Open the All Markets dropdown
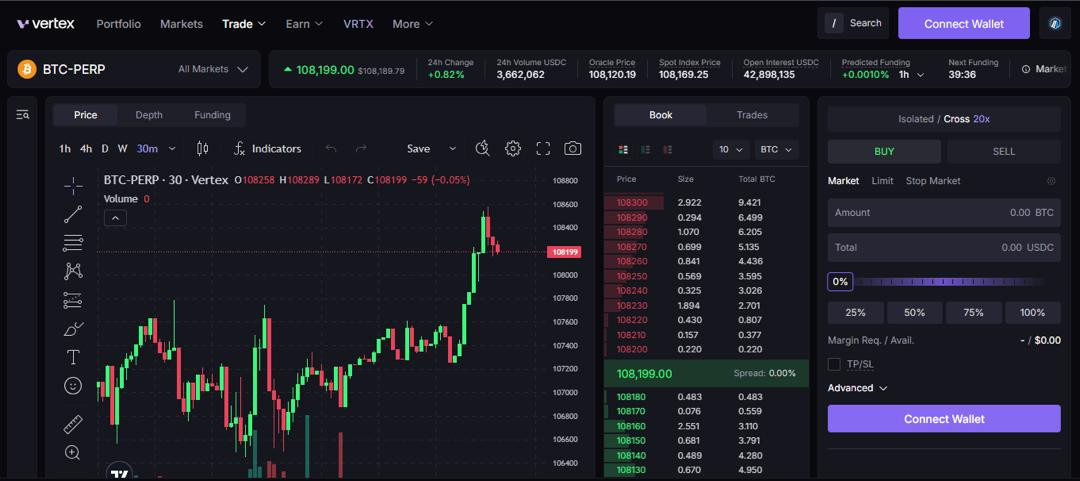1080x481 pixels. [212, 70]
